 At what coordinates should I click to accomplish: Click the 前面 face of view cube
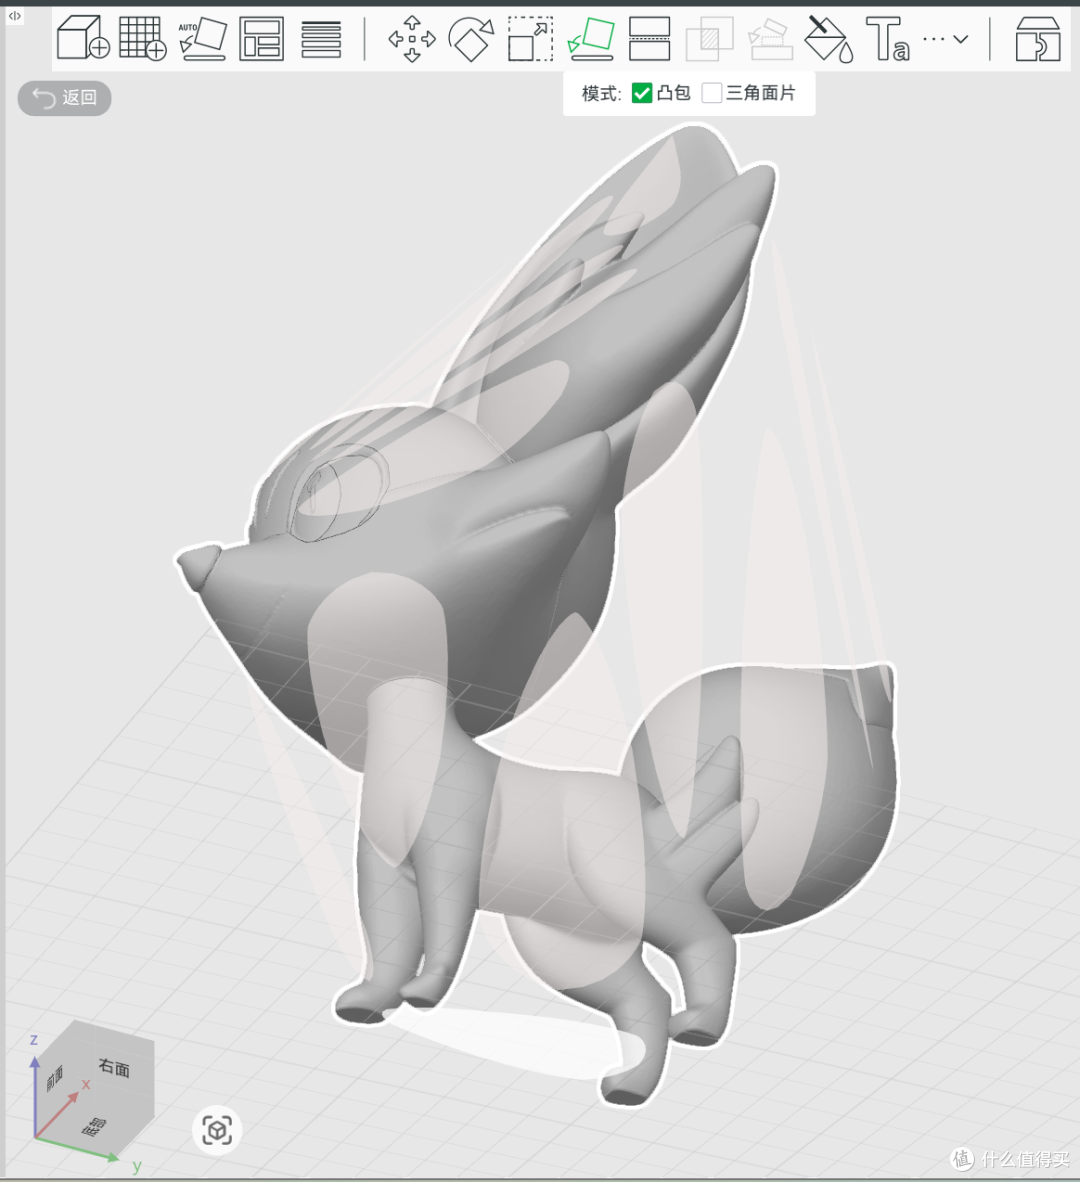(54, 1079)
